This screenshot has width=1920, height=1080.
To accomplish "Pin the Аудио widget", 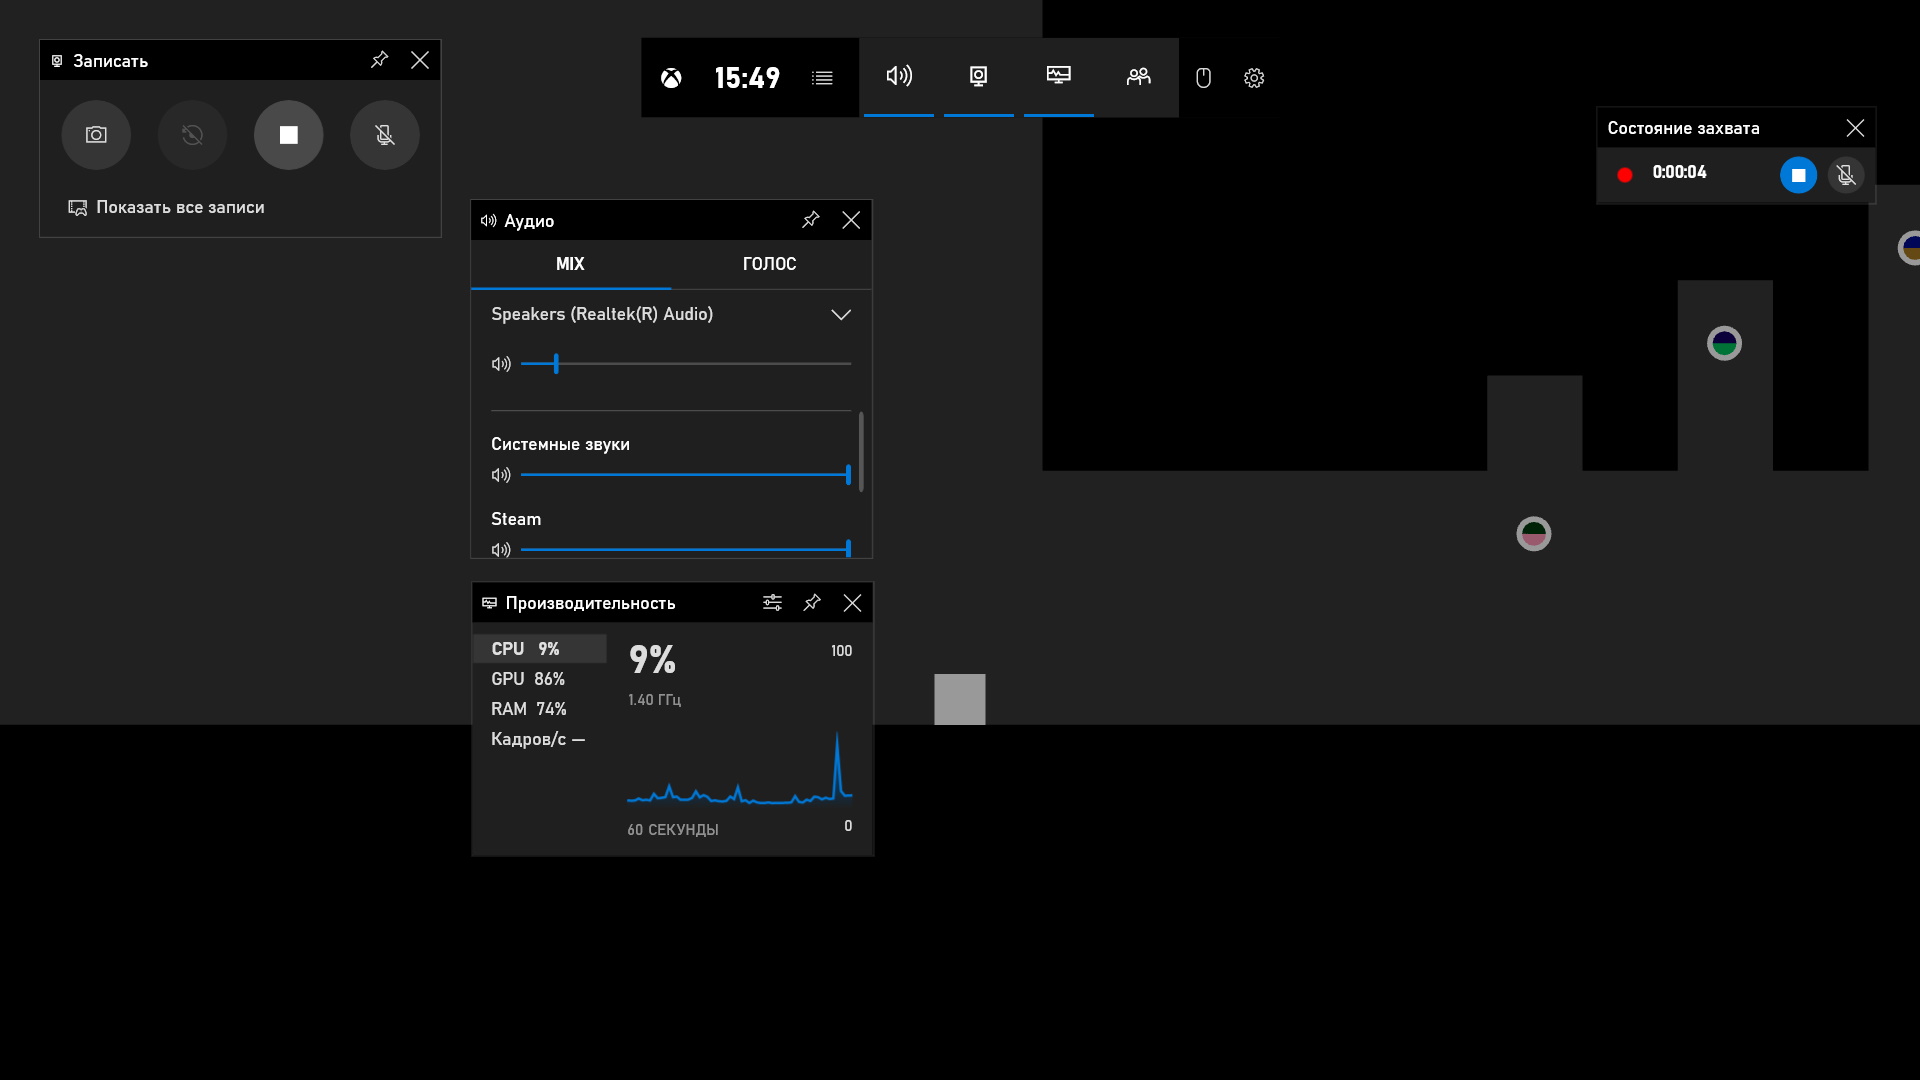I will coord(811,220).
